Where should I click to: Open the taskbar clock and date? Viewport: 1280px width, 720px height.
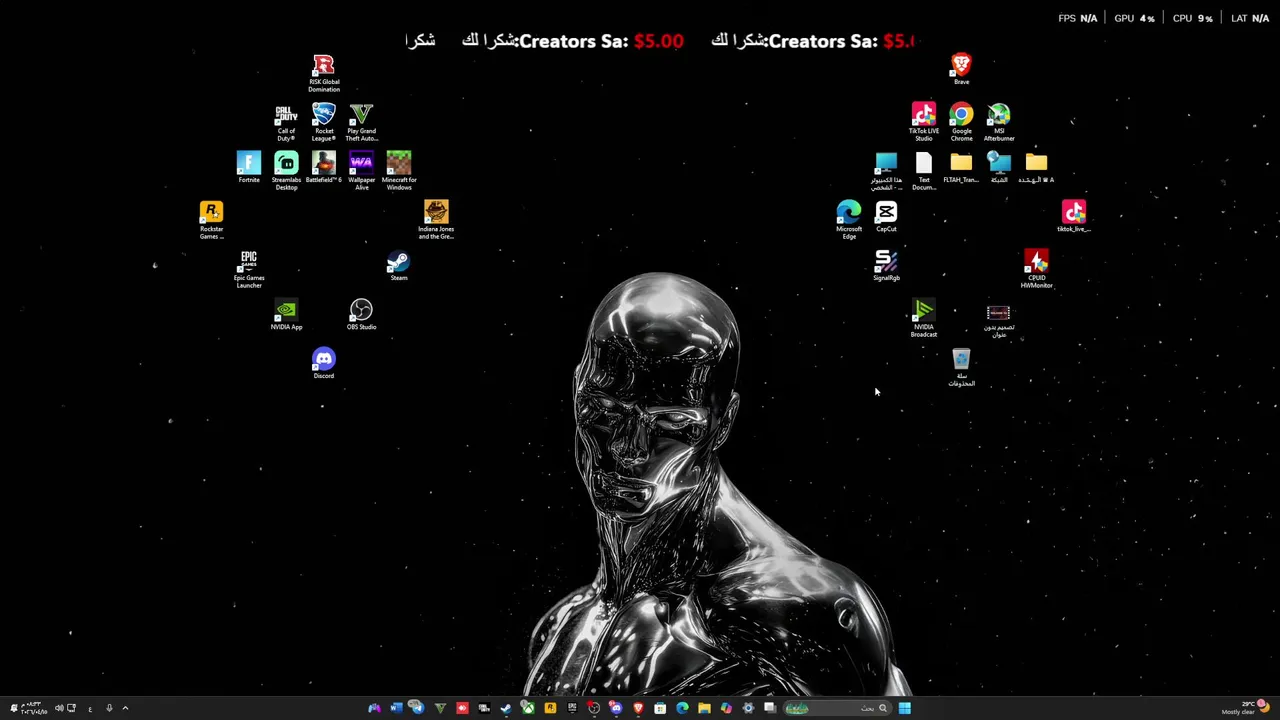(34, 708)
